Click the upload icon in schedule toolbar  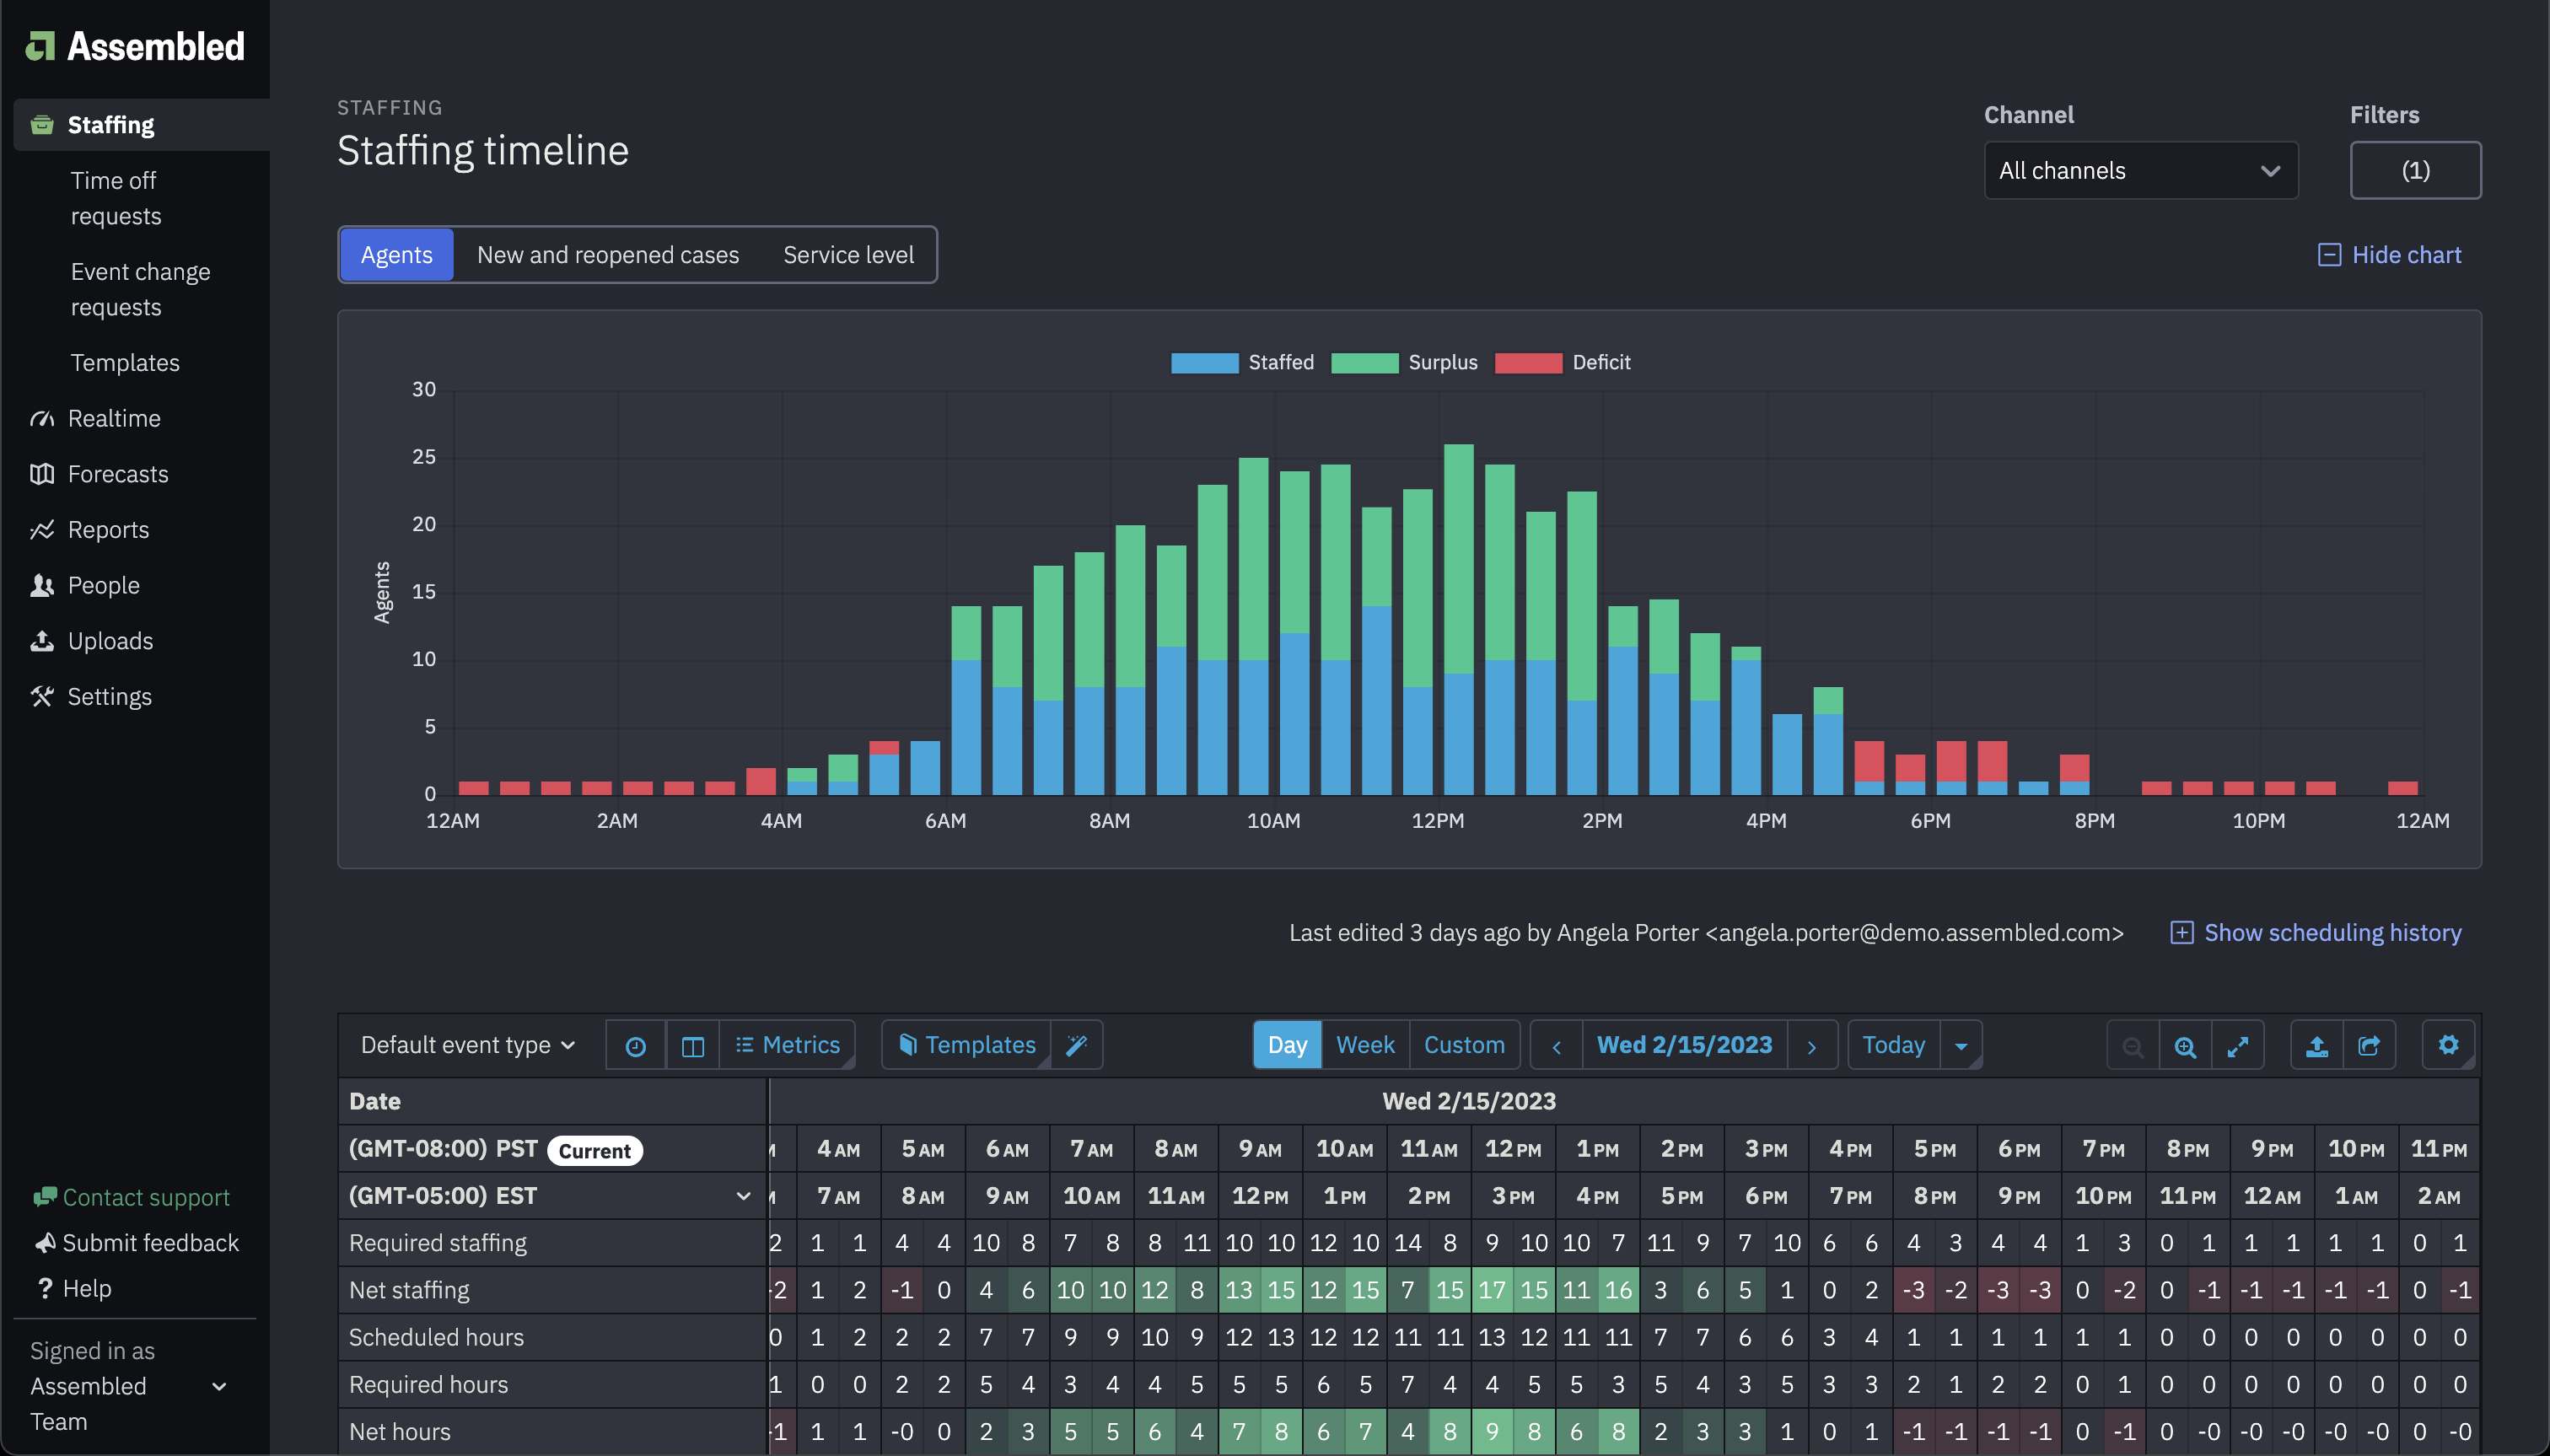coord(2317,1046)
